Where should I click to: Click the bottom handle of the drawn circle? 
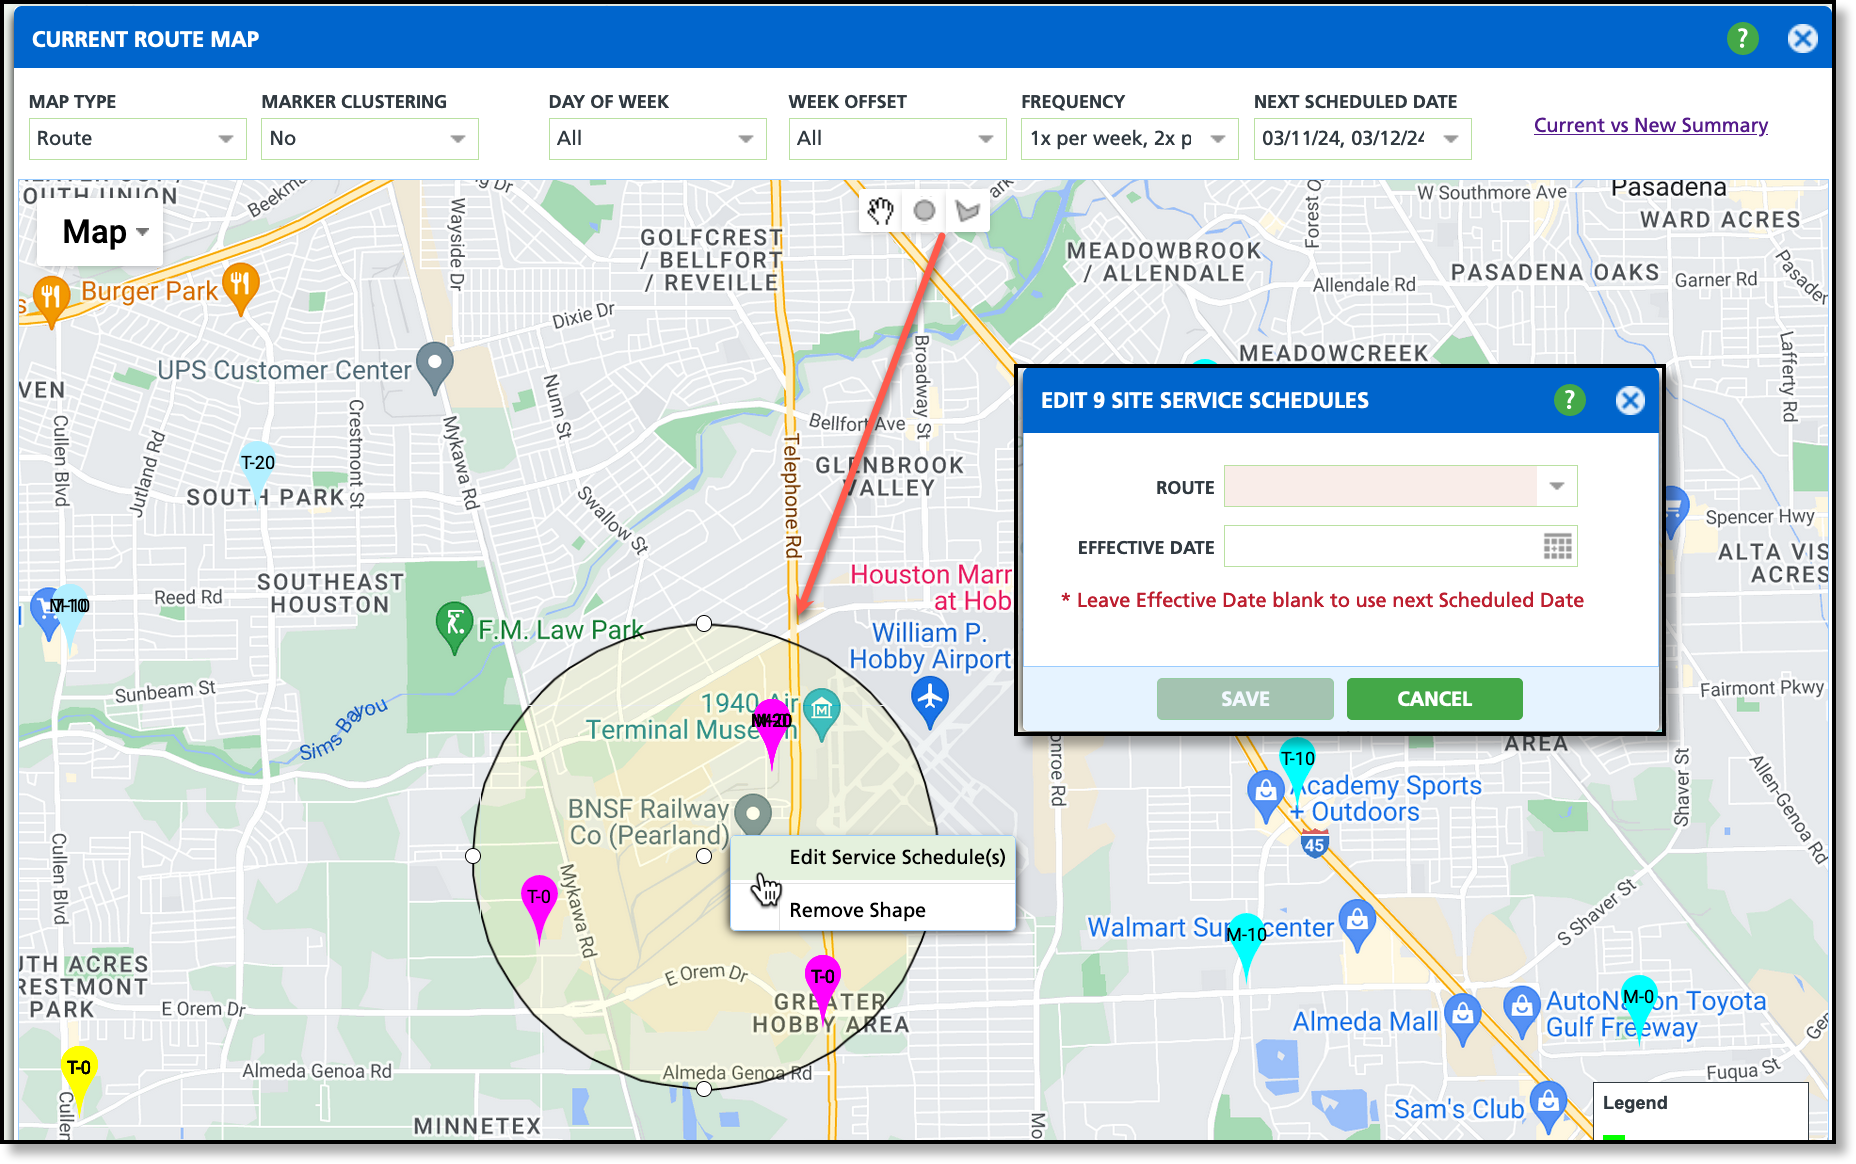[x=704, y=1089]
